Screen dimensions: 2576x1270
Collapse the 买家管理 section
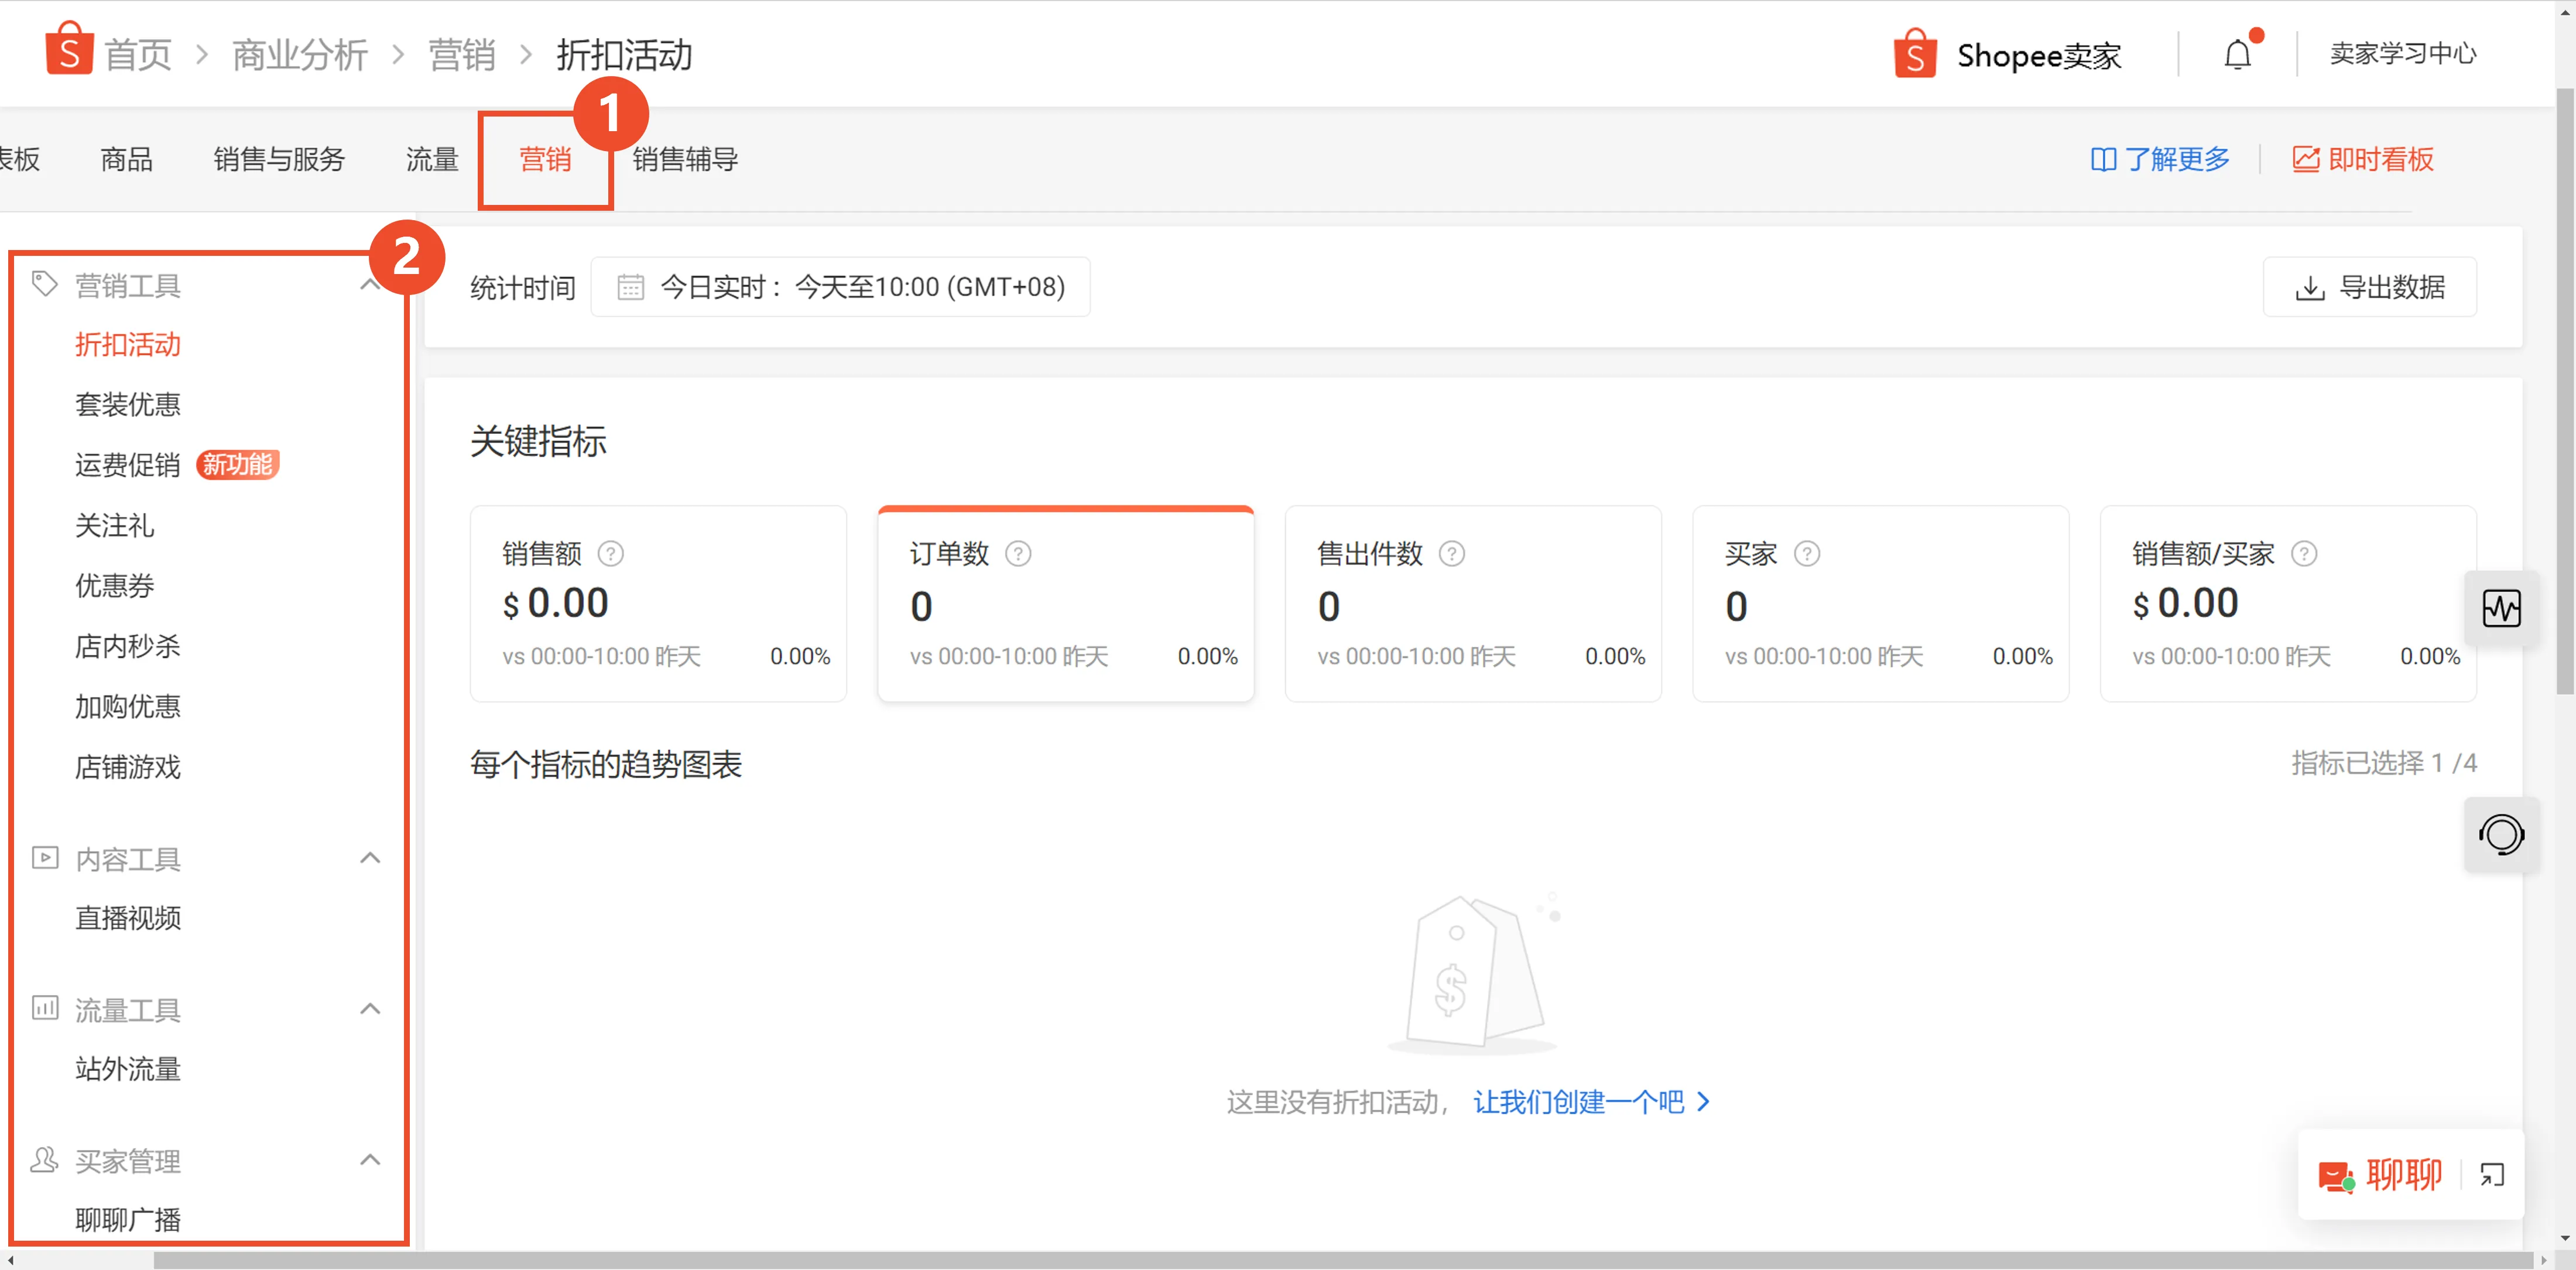click(x=370, y=1160)
